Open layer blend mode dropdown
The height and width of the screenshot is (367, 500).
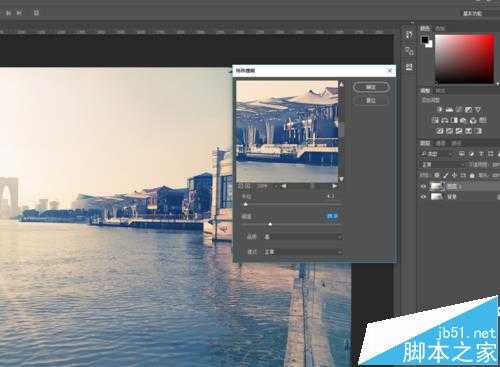[443, 165]
